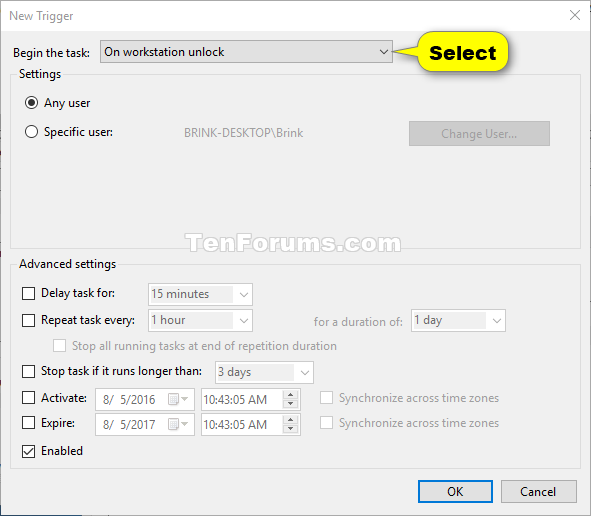
Task: Expand the '1 hour' repeat interval dropdown
Action: pyautogui.click(x=200, y=320)
